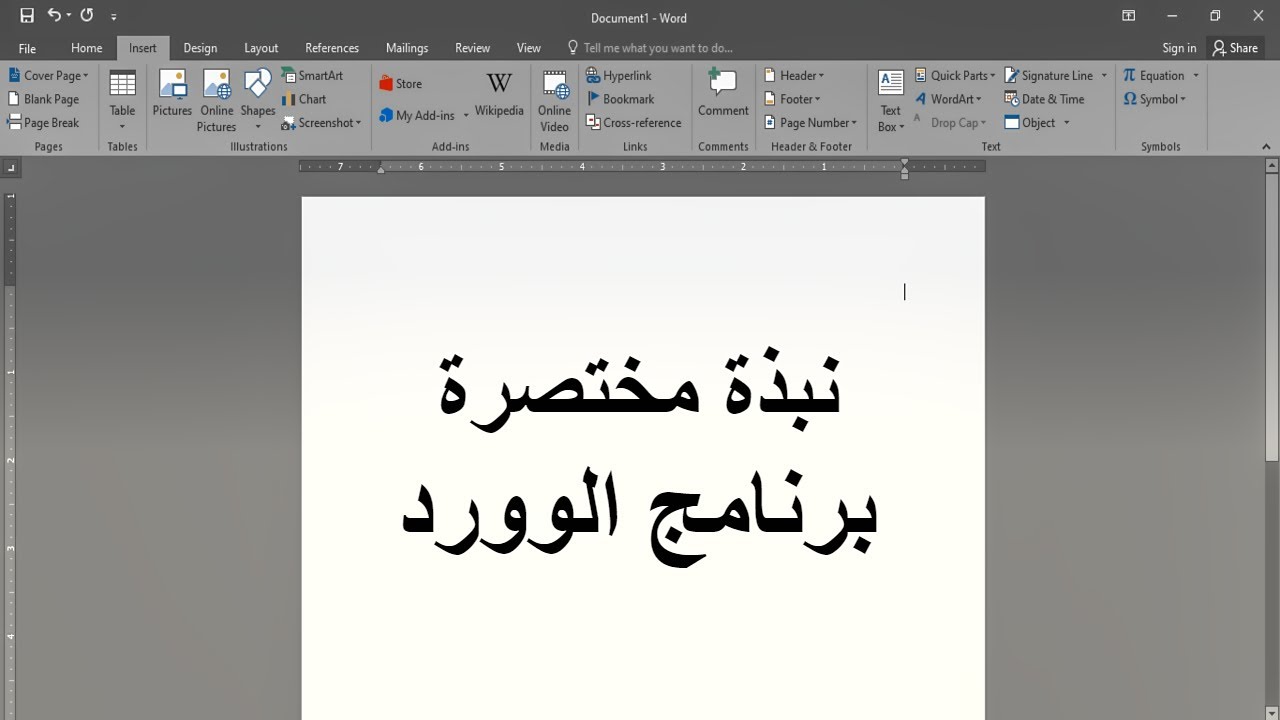
Task: Open the Shapes gallery
Action: (x=258, y=100)
